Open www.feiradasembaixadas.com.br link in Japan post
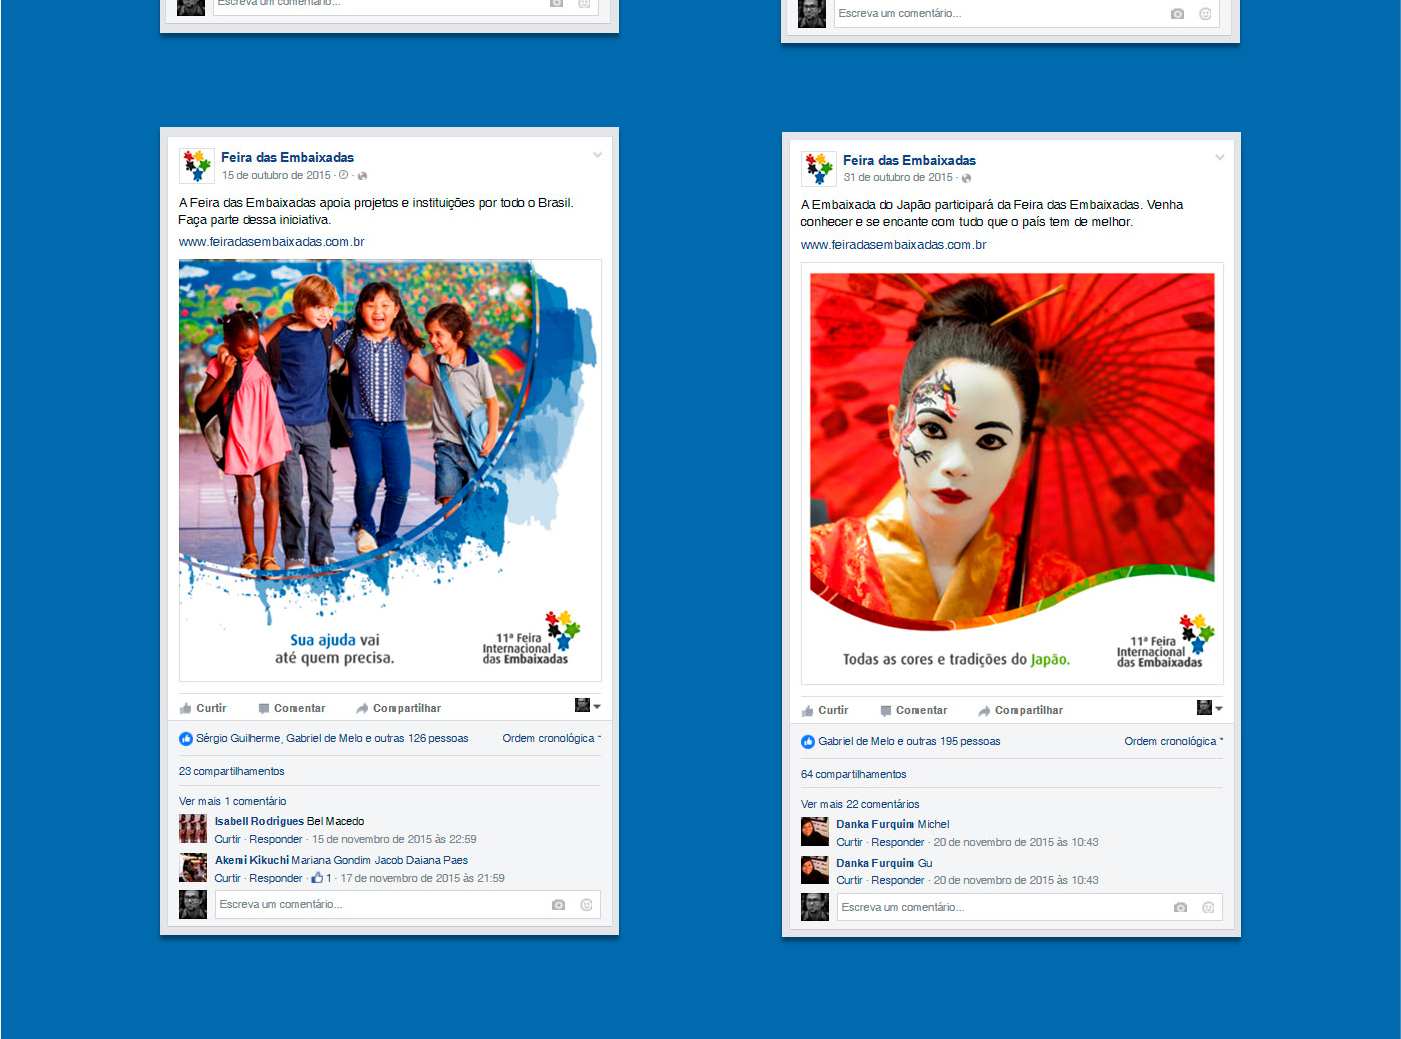The width and height of the screenshot is (1401, 1039). (893, 245)
